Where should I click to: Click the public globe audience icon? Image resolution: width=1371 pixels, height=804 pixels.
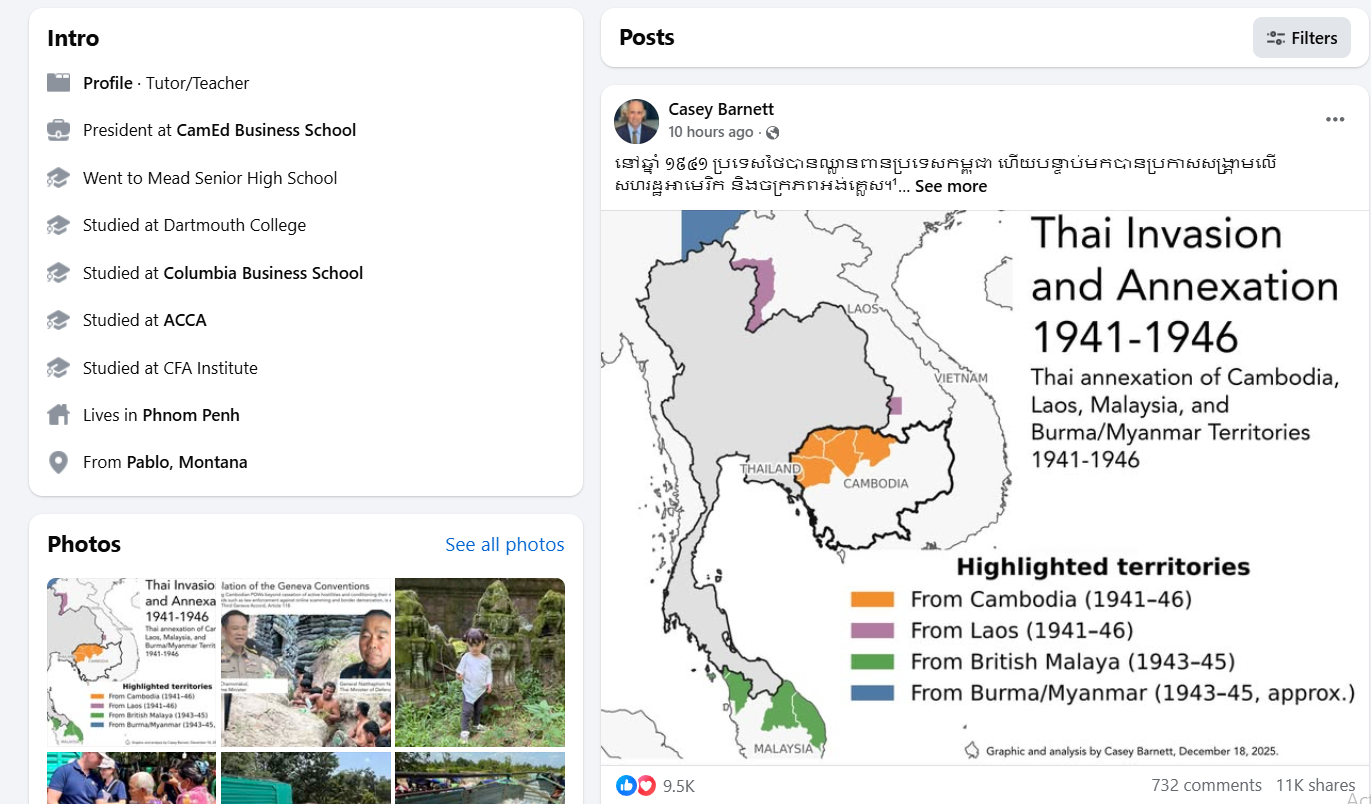772,133
